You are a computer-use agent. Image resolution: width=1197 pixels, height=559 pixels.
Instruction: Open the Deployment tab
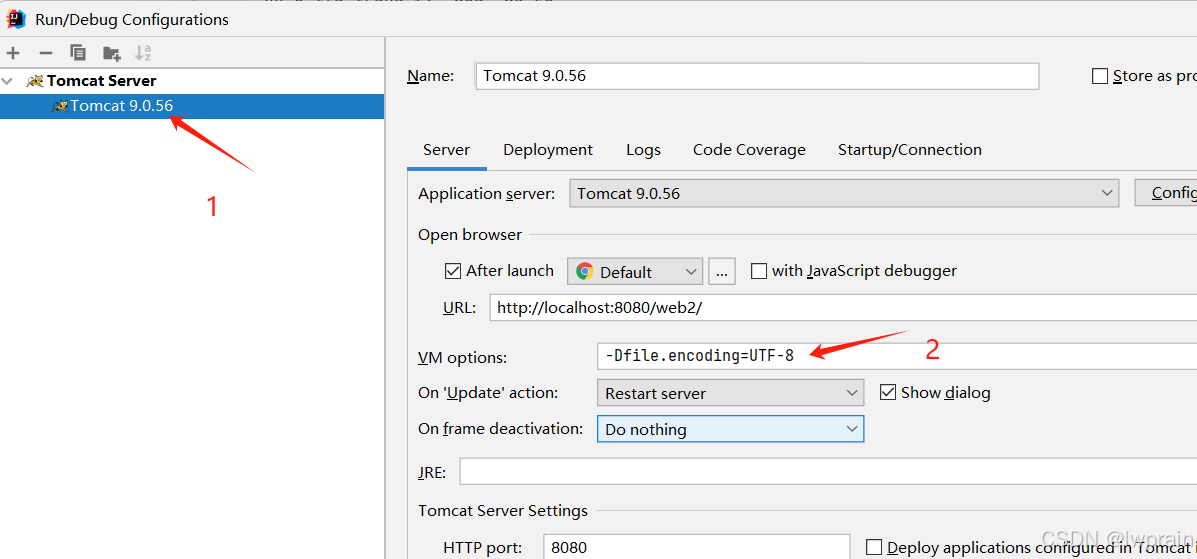[x=548, y=150]
